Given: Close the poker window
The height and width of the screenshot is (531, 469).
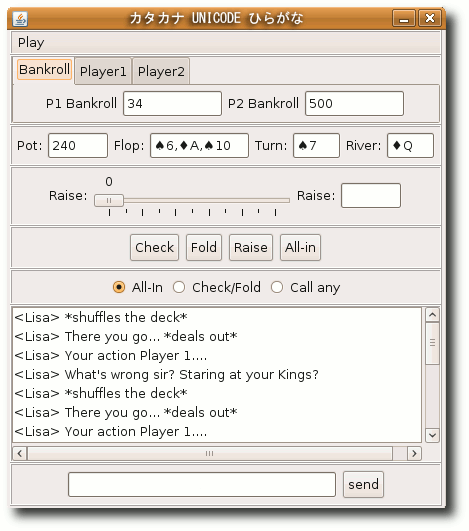Looking at the screenshot, I should pyautogui.click(x=430, y=18).
